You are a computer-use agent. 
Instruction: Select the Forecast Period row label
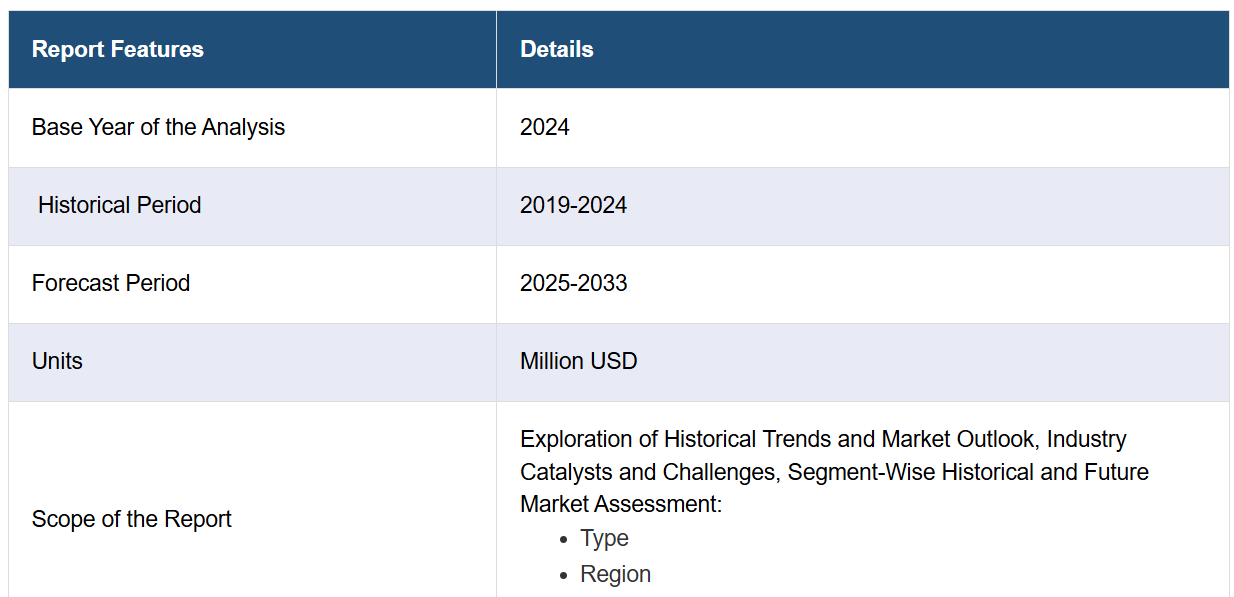click(111, 284)
